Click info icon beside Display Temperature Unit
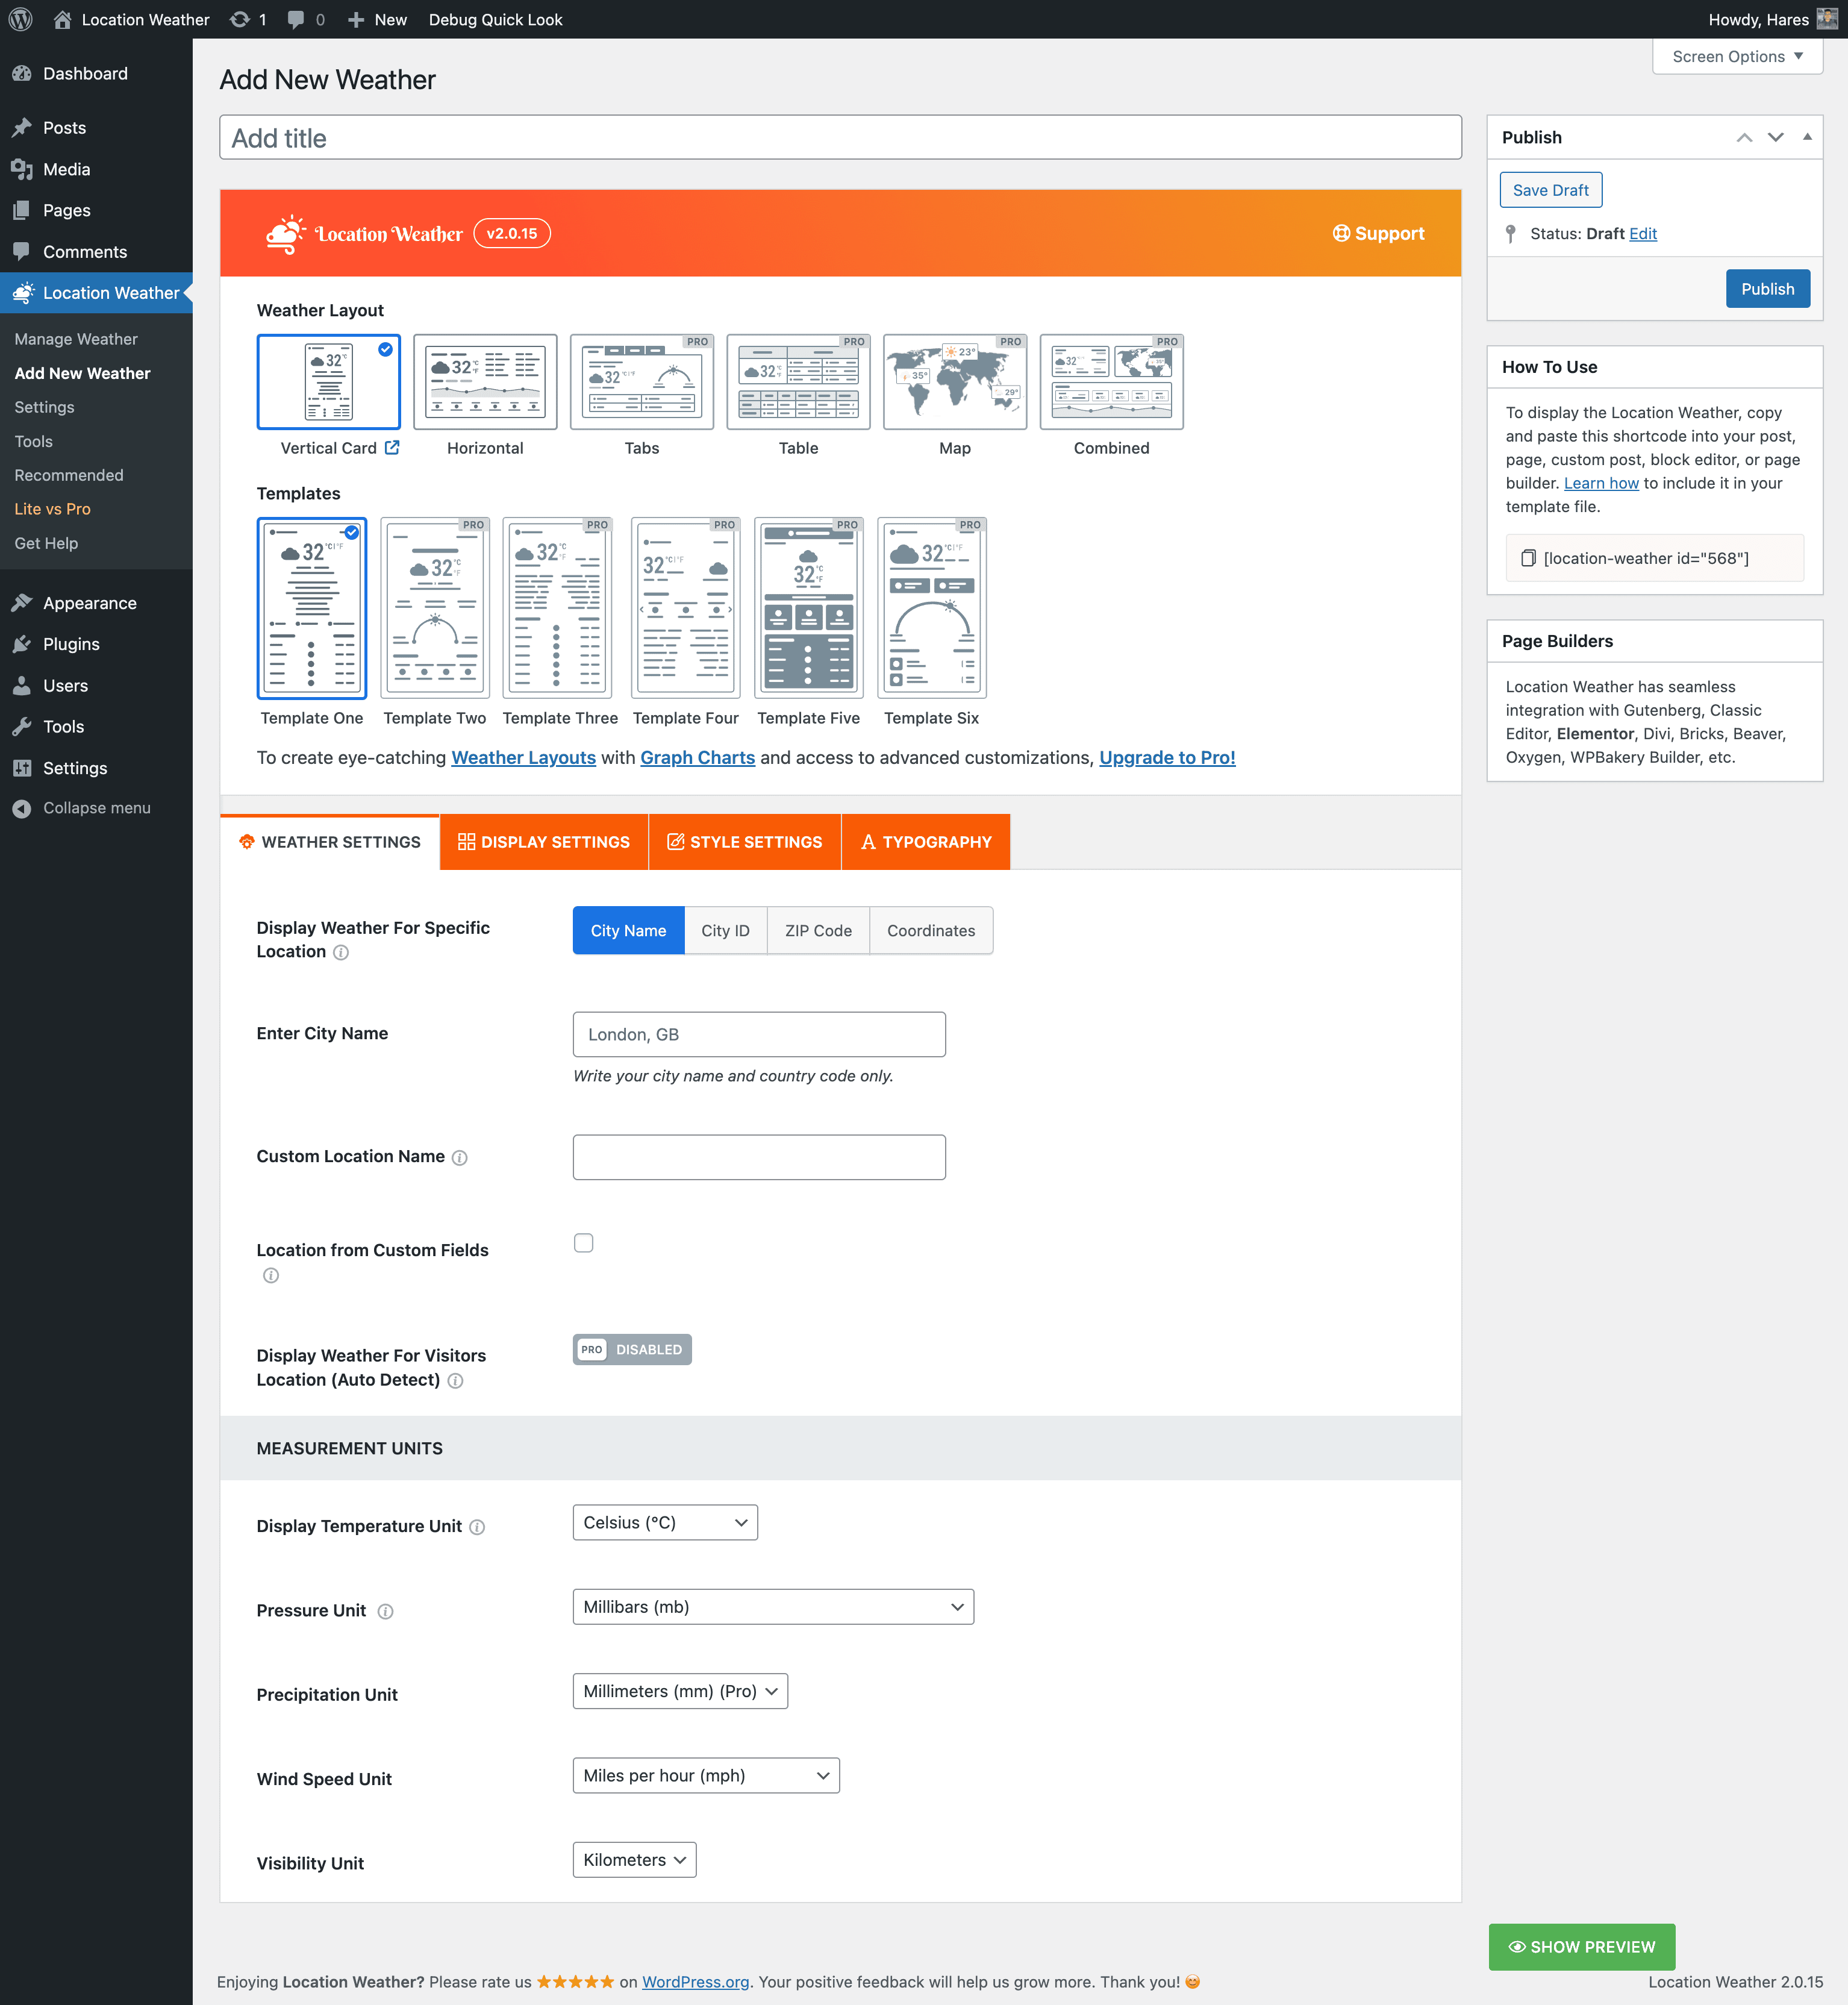 tap(477, 1527)
